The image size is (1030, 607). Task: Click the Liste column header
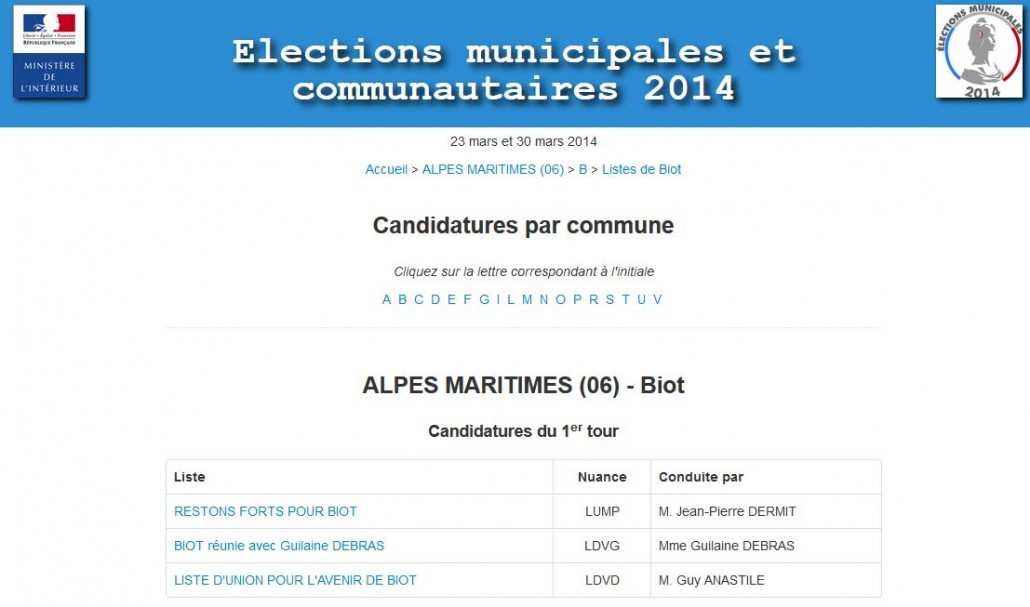click(189, 478)
